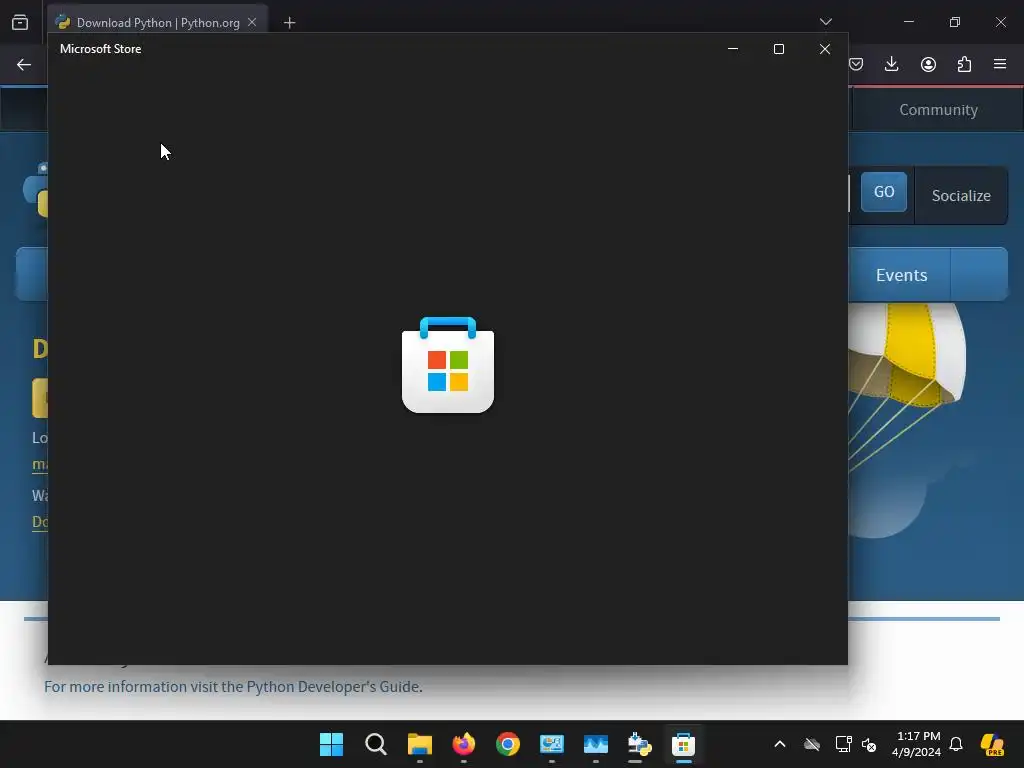1024x768 pixels.
Task: Open the Firefox account menu
Action: [x=928, y=64]
